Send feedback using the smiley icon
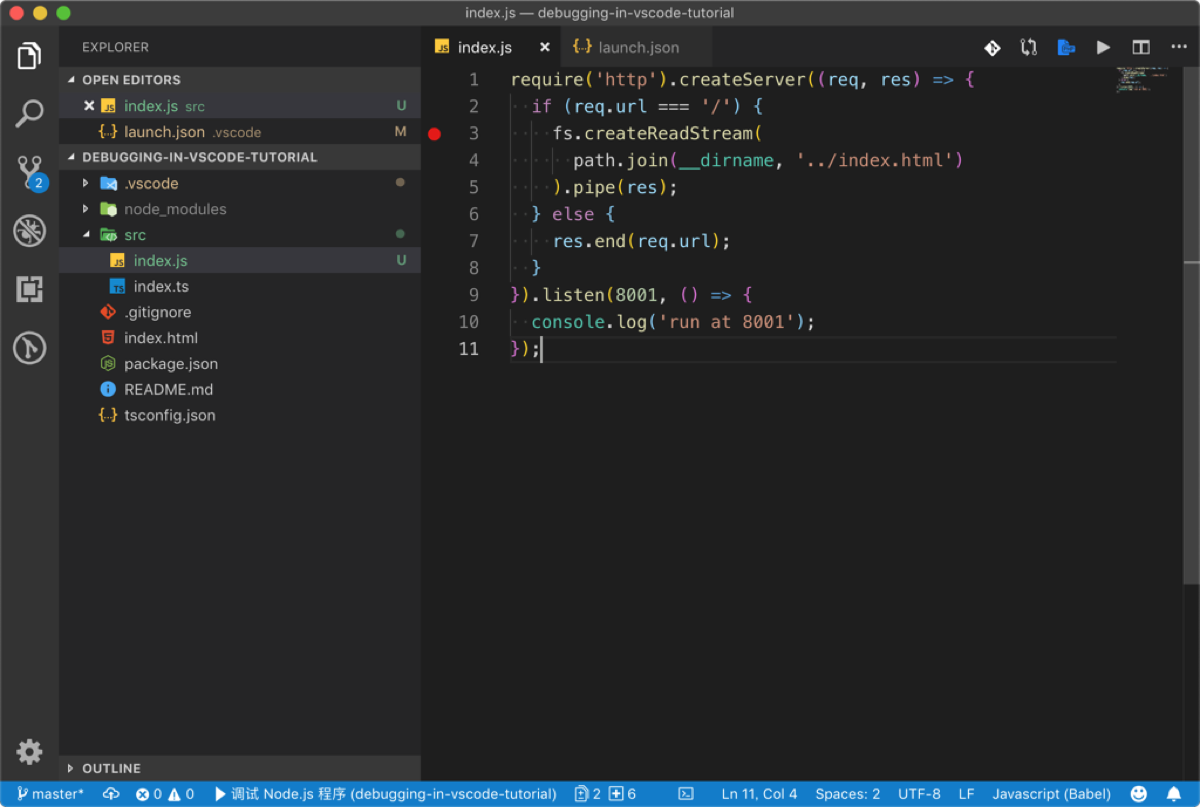The width and height of the screenshot is (1200, 807). pos(1139,793)
